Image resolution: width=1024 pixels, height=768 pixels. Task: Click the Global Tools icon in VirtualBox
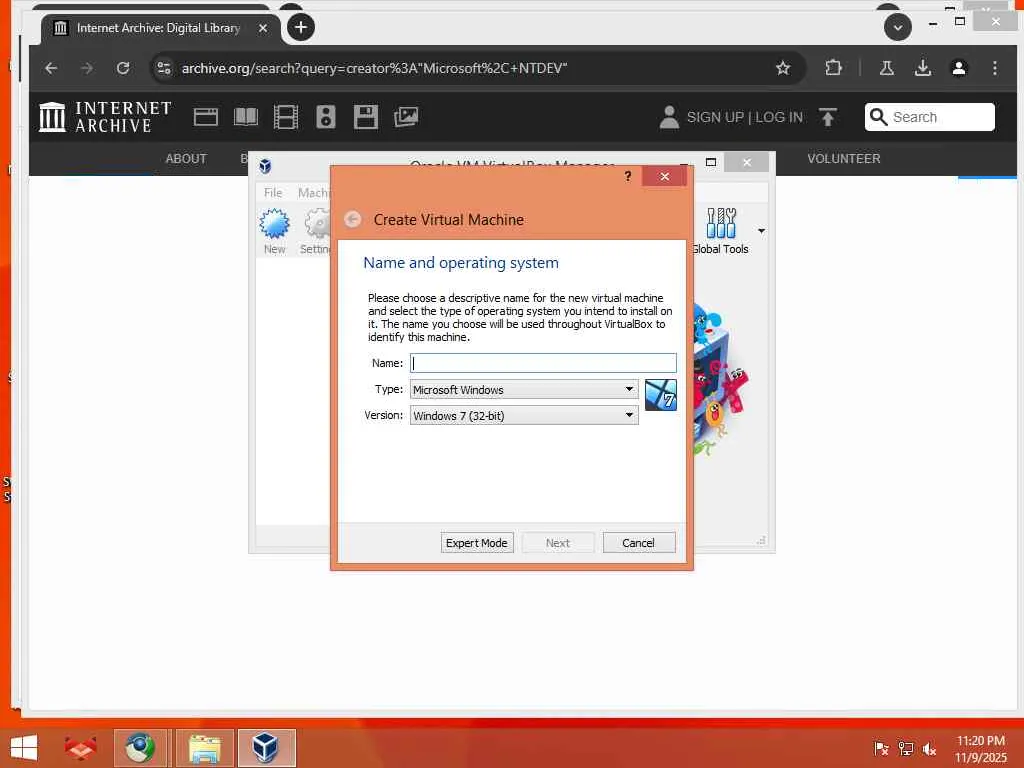coord(721,231)
